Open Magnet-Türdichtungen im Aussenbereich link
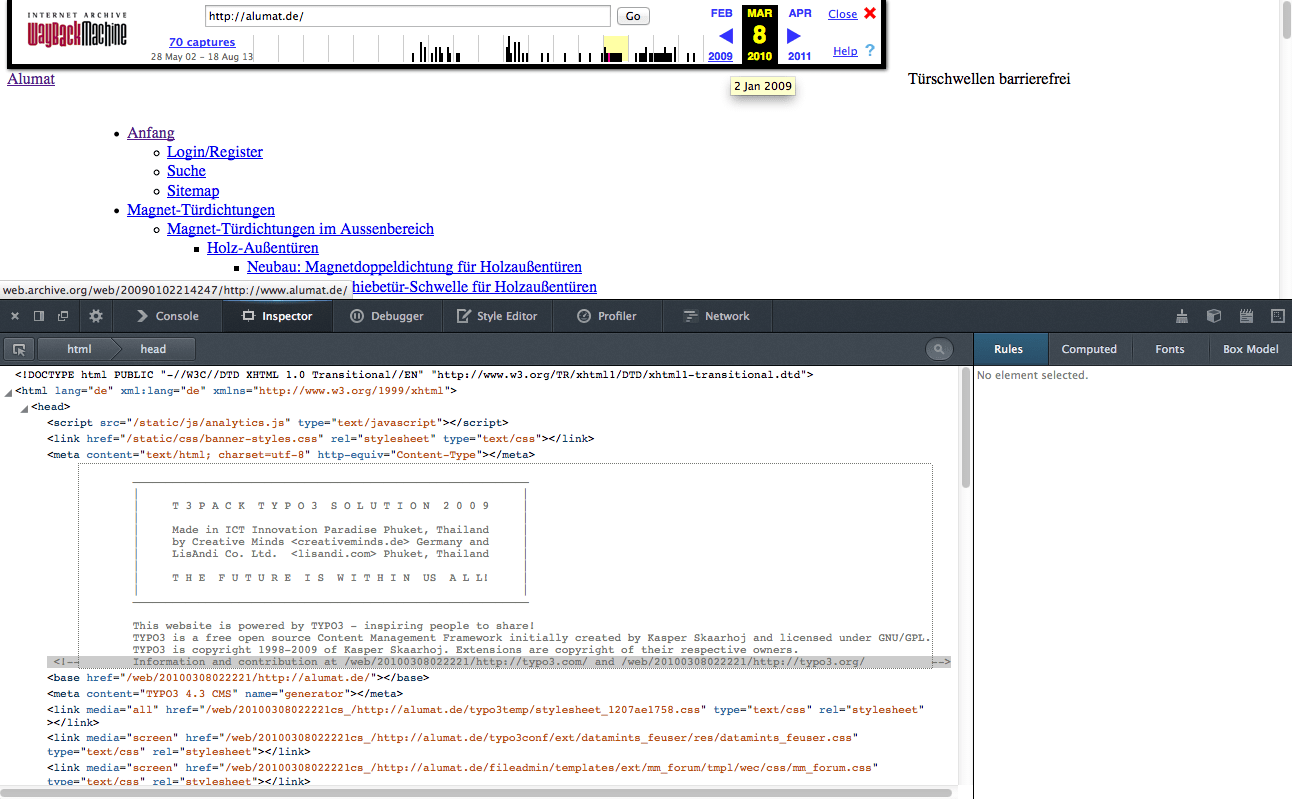1292x799 pixels. point(300,229)
